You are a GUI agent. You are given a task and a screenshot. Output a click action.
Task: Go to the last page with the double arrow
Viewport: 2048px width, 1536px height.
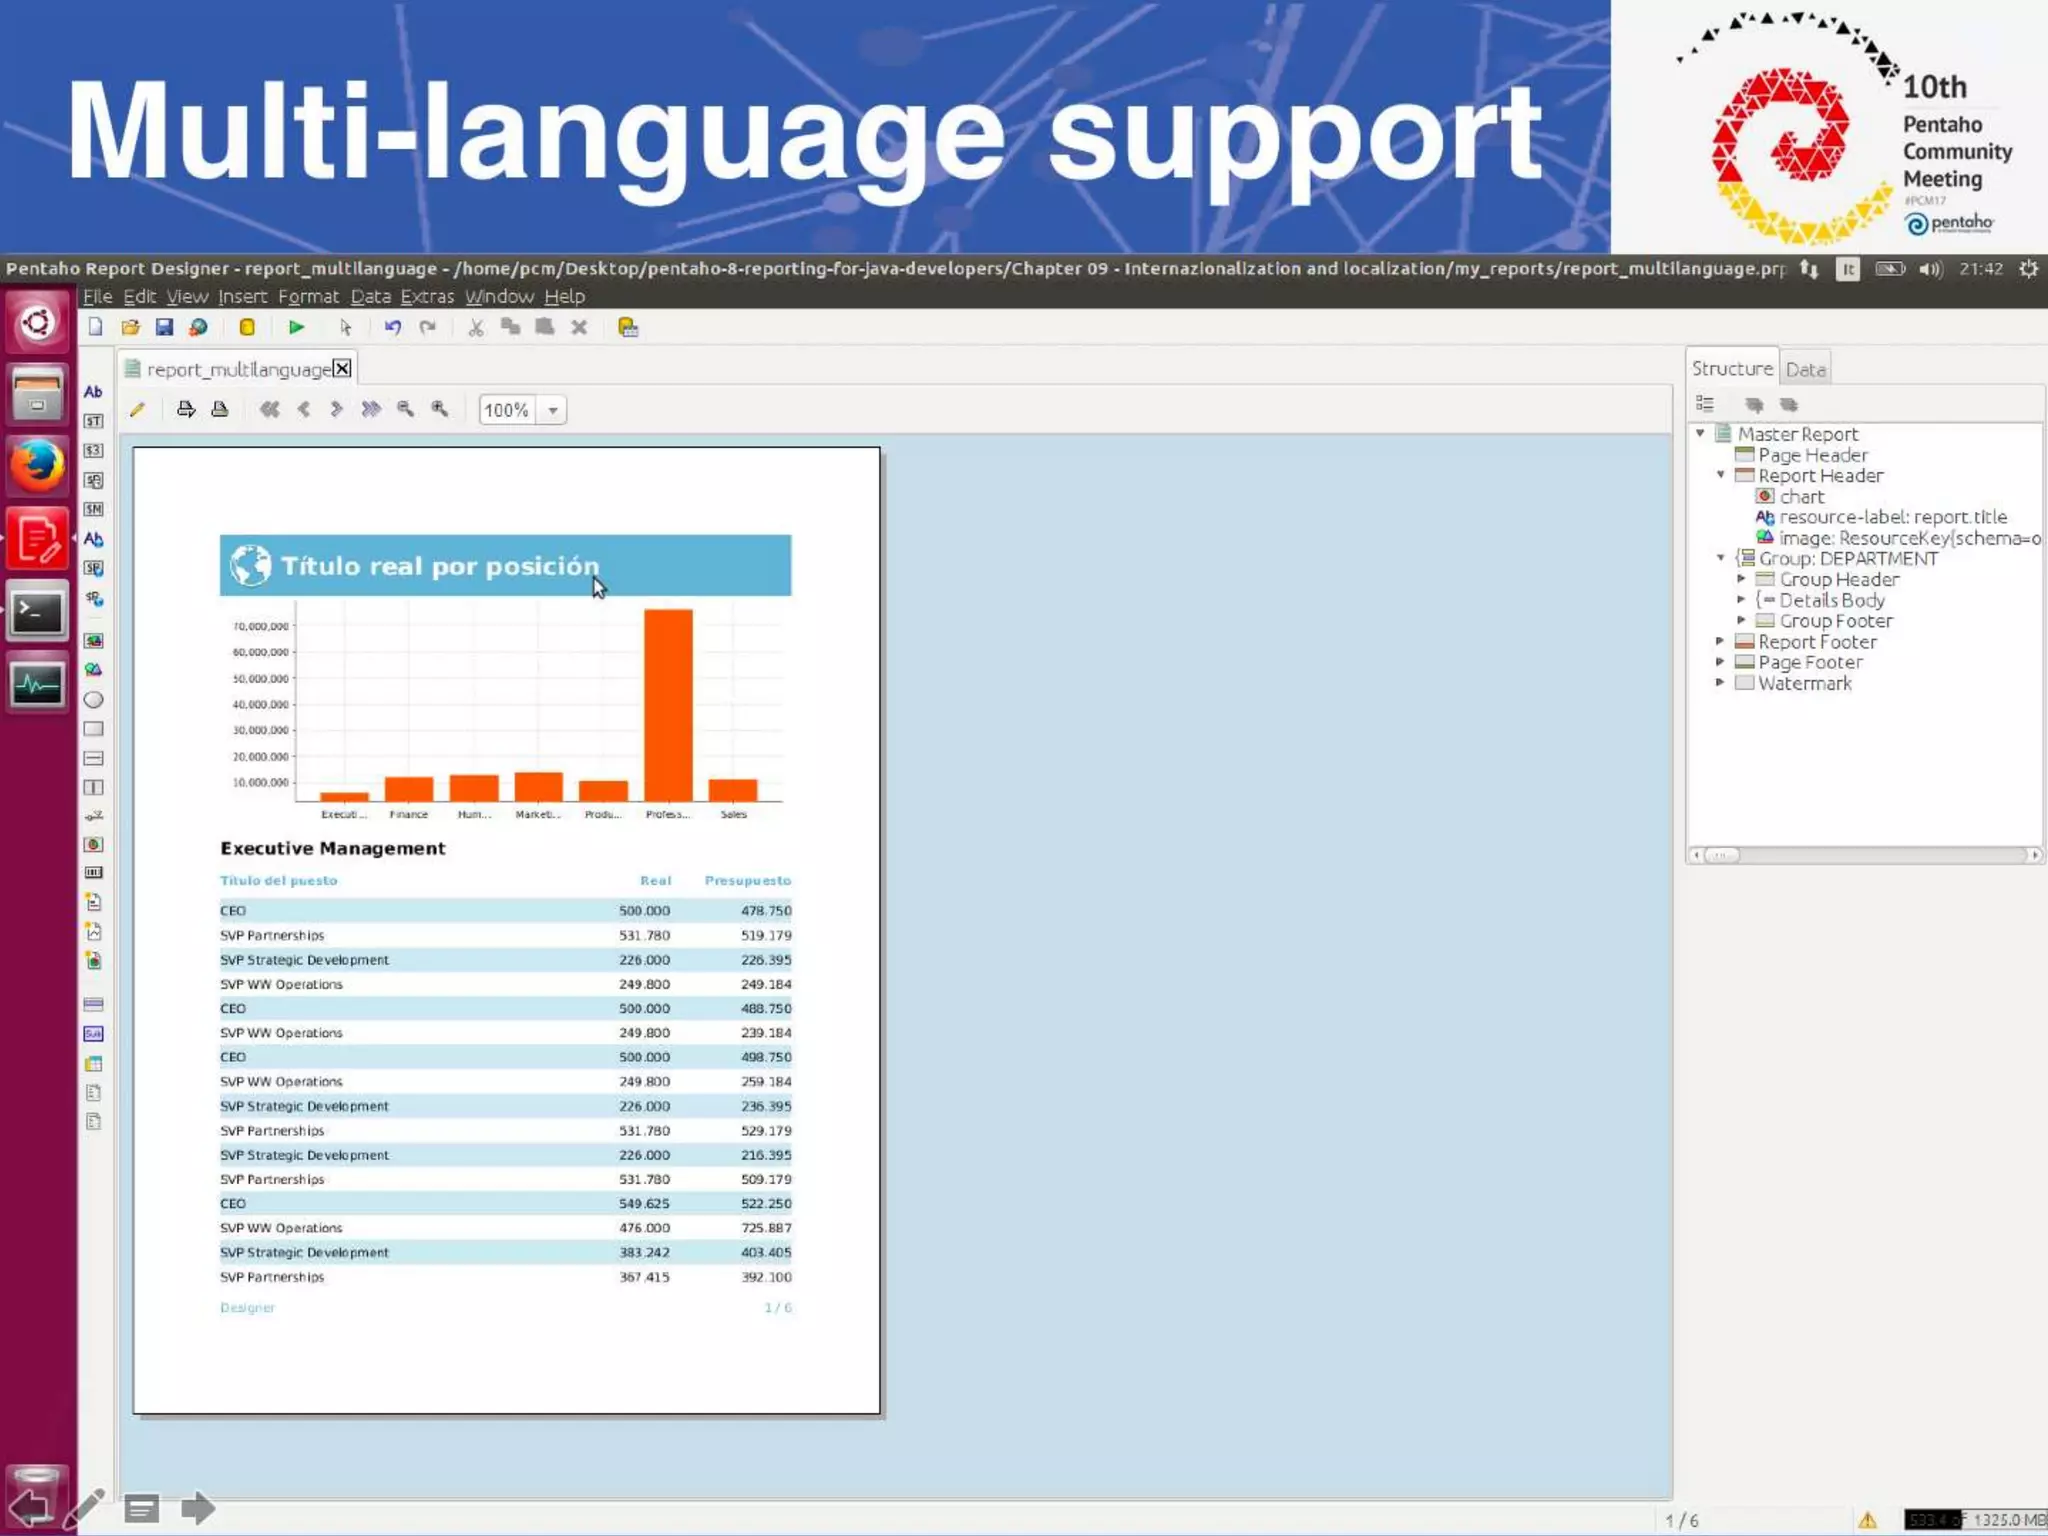[x=371, y=409]
